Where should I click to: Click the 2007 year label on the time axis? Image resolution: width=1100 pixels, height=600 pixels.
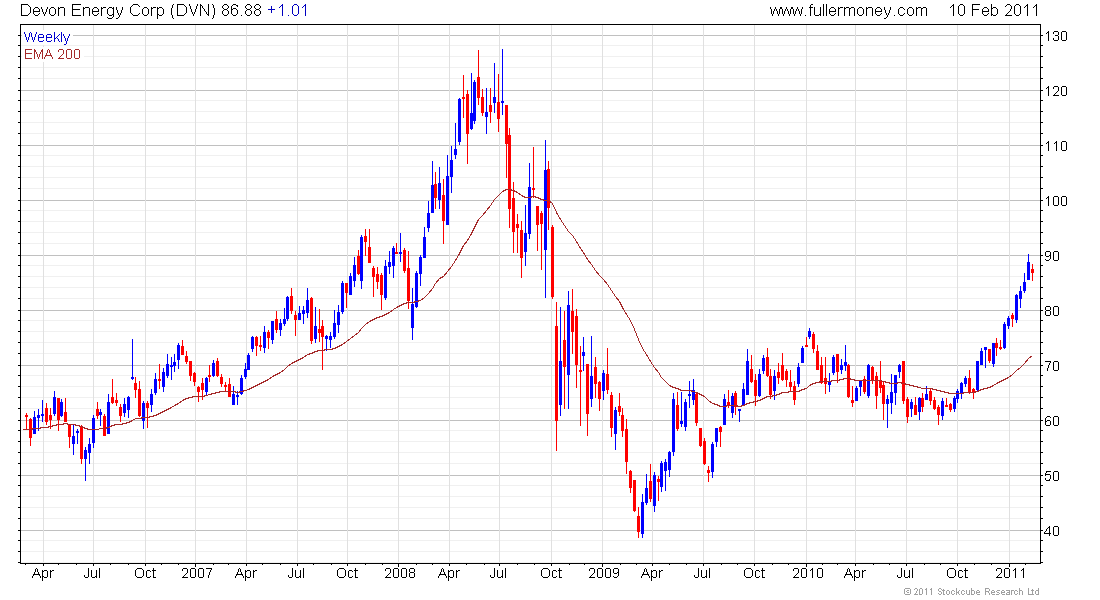pyautogui.click(x=196, y=574)
